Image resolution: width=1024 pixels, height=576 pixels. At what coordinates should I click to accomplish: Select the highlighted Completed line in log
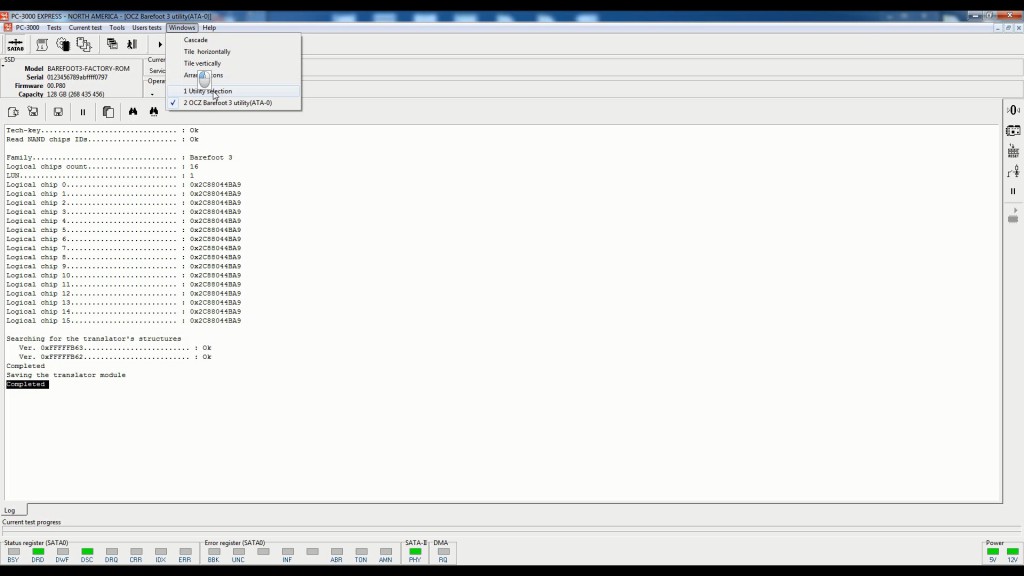(26, 383)
